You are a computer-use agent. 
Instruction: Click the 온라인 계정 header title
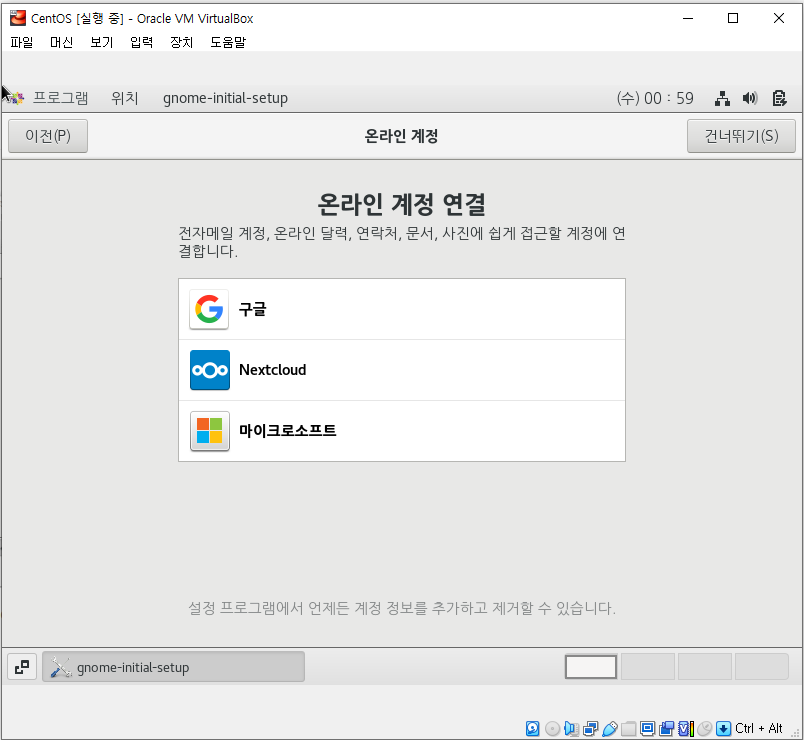[x=401, y=136]
